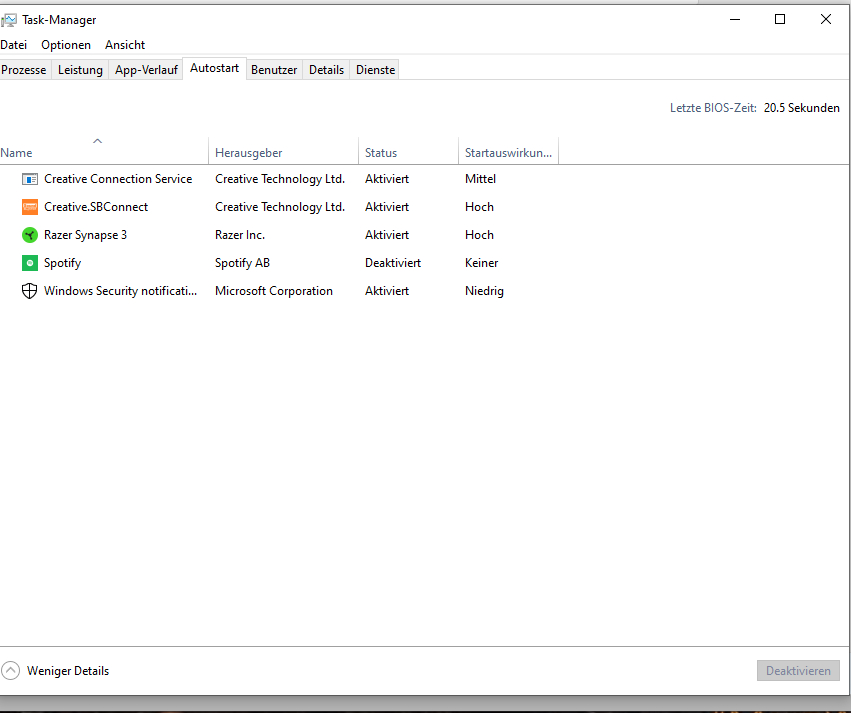851x713 pixels.
Task: Click the Aktiviert status of Windows Security
Action: [x=387, y=291]
